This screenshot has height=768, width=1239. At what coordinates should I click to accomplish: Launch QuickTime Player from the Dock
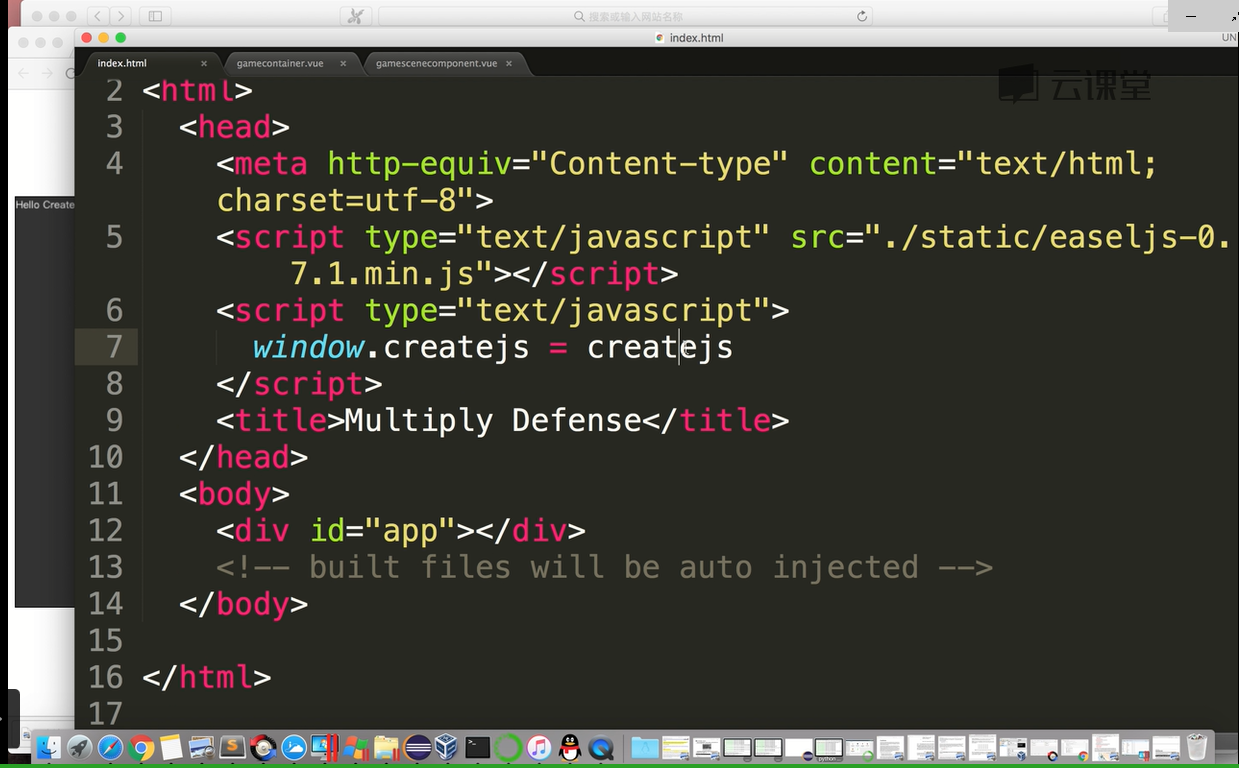(600, 747)
